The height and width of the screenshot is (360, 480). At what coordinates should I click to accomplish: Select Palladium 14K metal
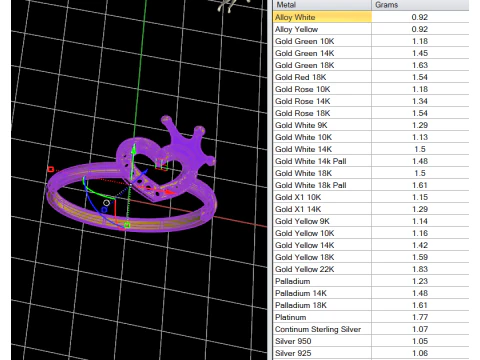pos(322,293)
